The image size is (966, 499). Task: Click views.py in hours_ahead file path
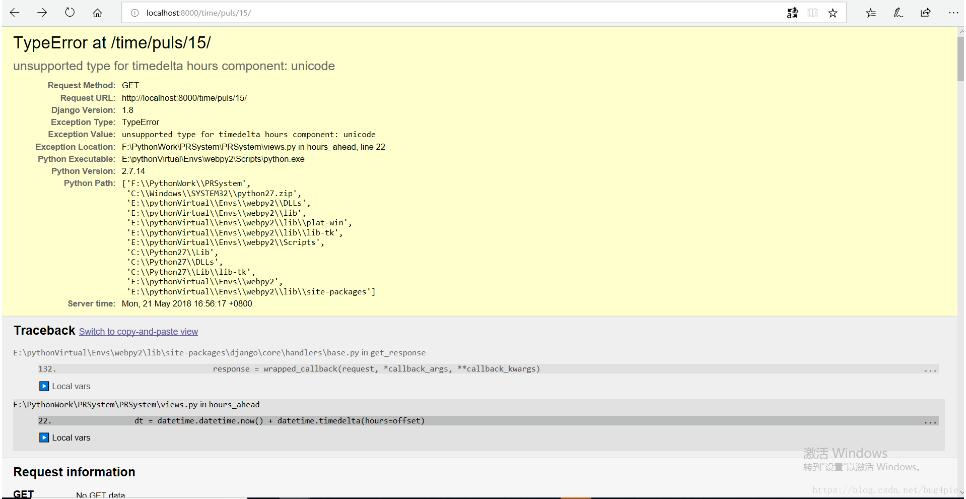(x=136, y=405)
